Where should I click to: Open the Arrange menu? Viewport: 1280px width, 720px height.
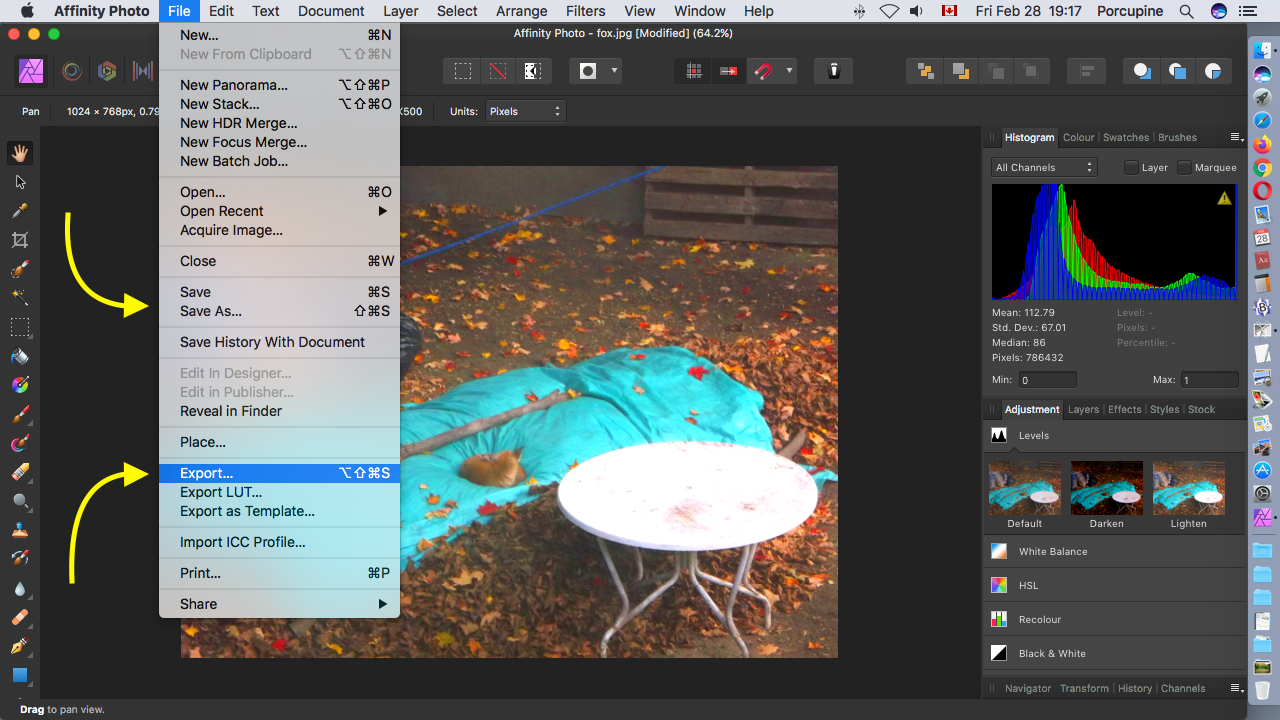point(521,11)
